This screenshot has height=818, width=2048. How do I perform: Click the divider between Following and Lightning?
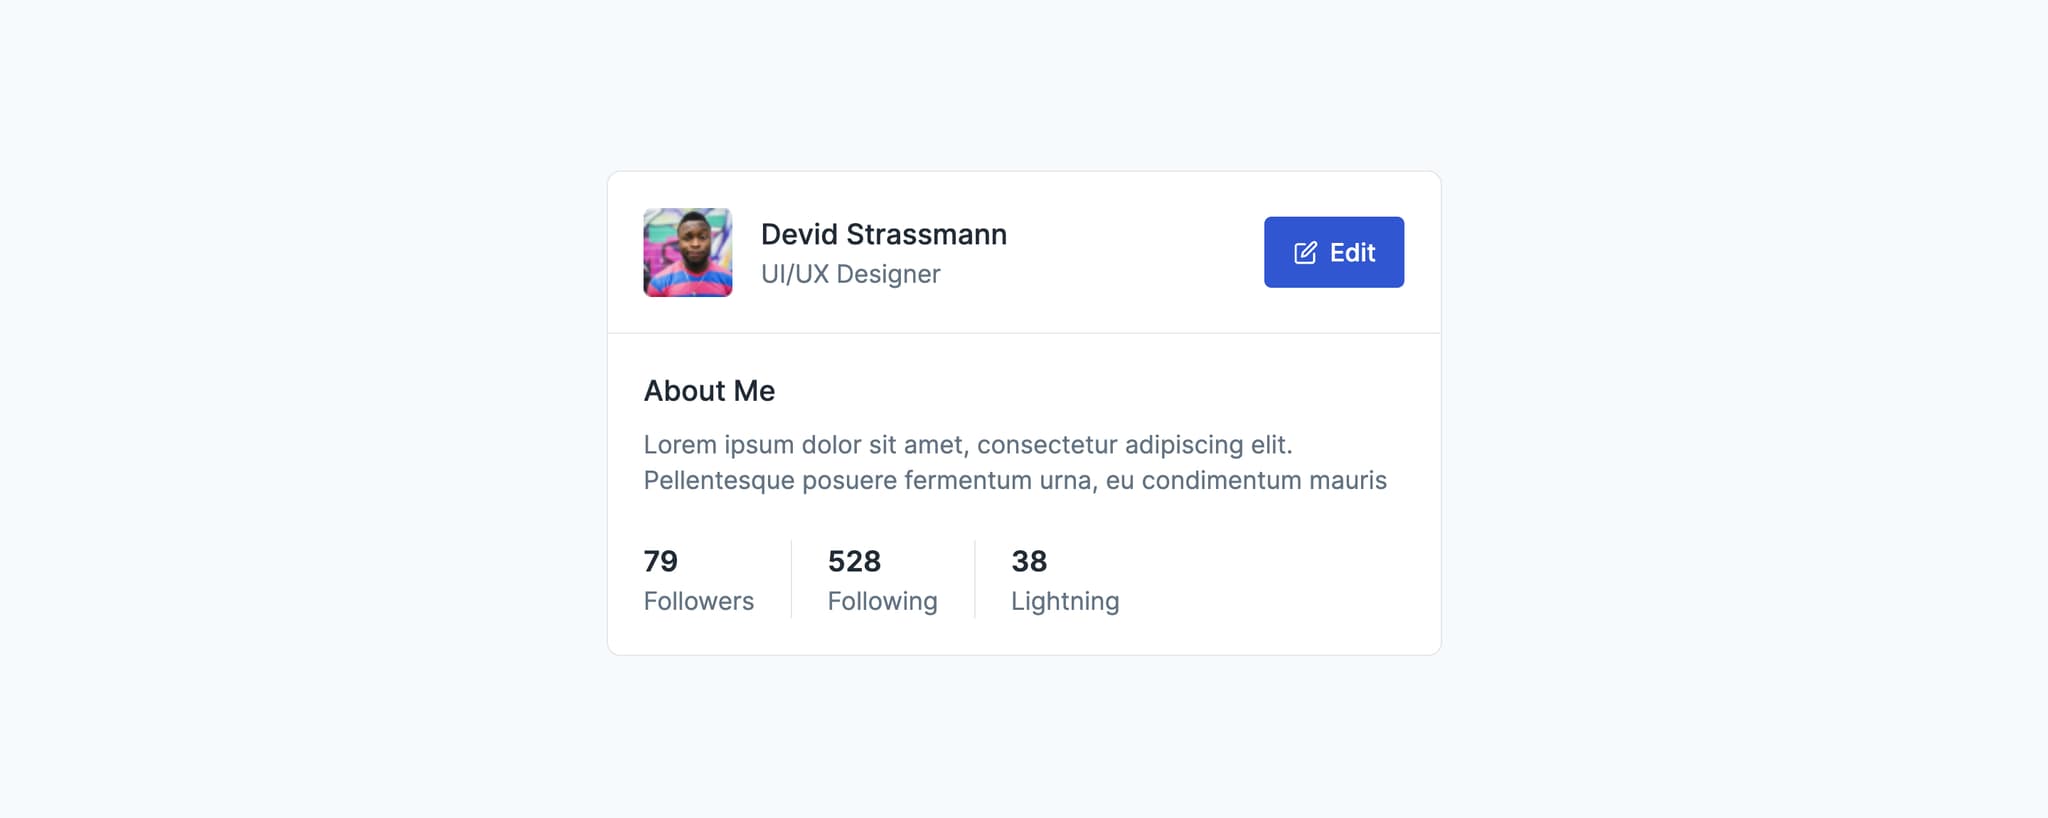(x=975, y=580)
